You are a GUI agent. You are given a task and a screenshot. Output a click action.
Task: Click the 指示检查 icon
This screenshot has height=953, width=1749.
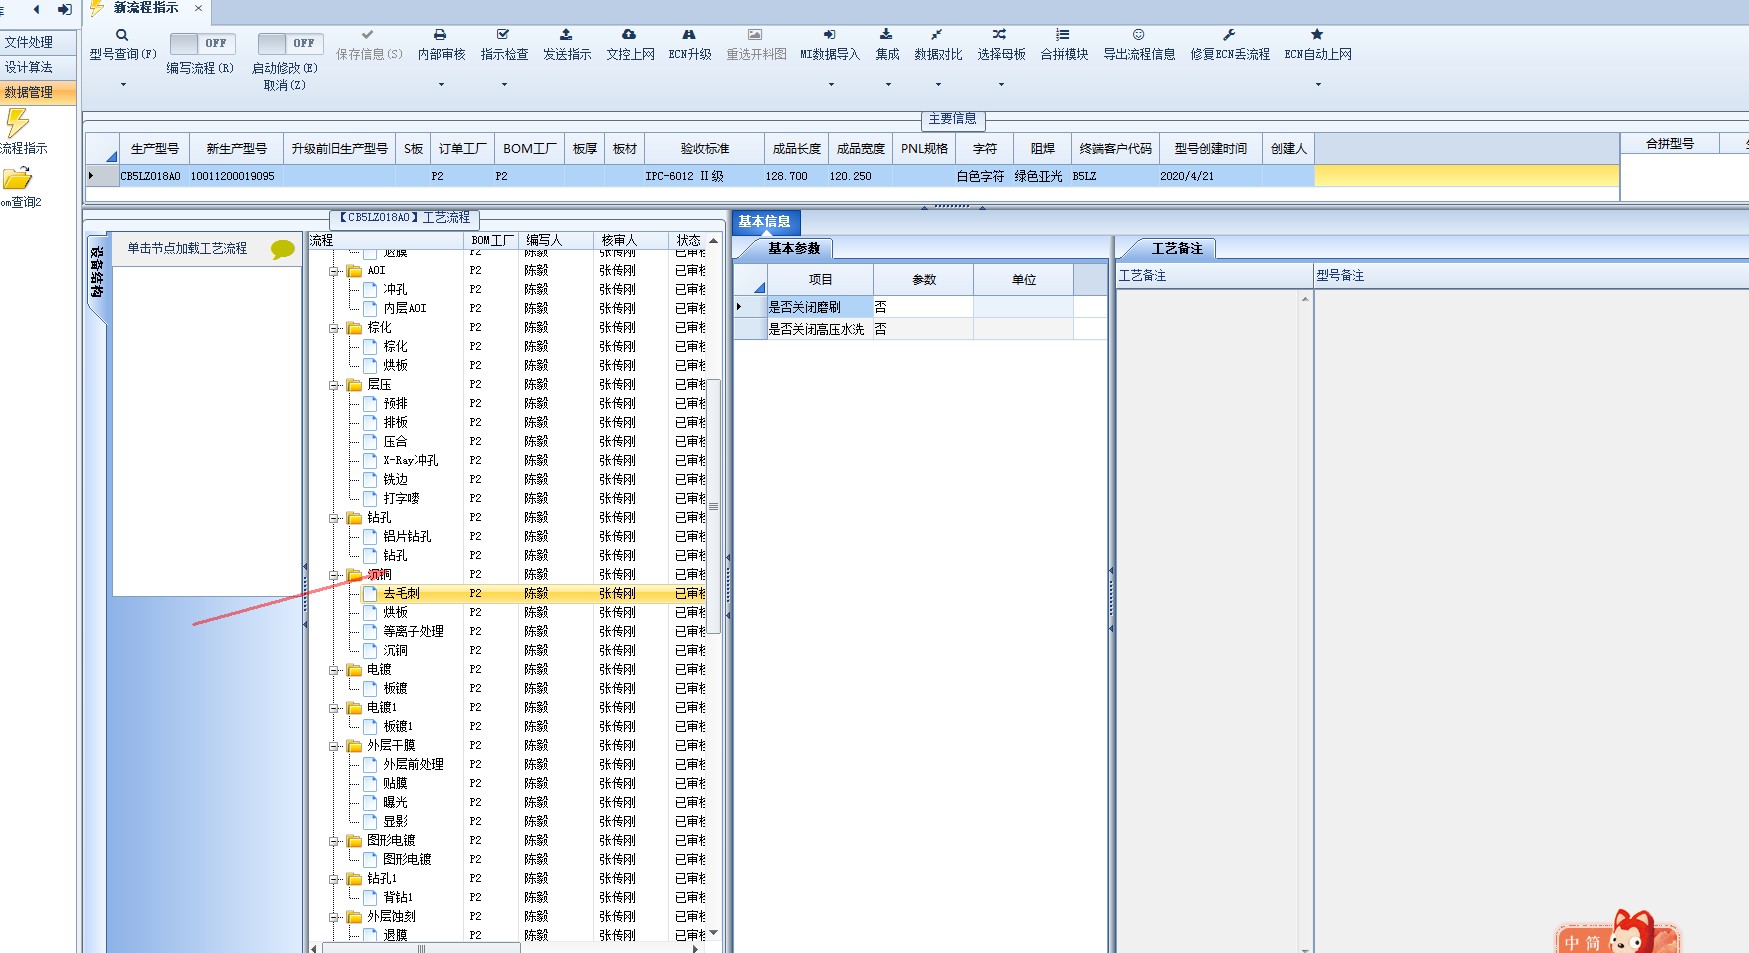(x=503, y=35)
